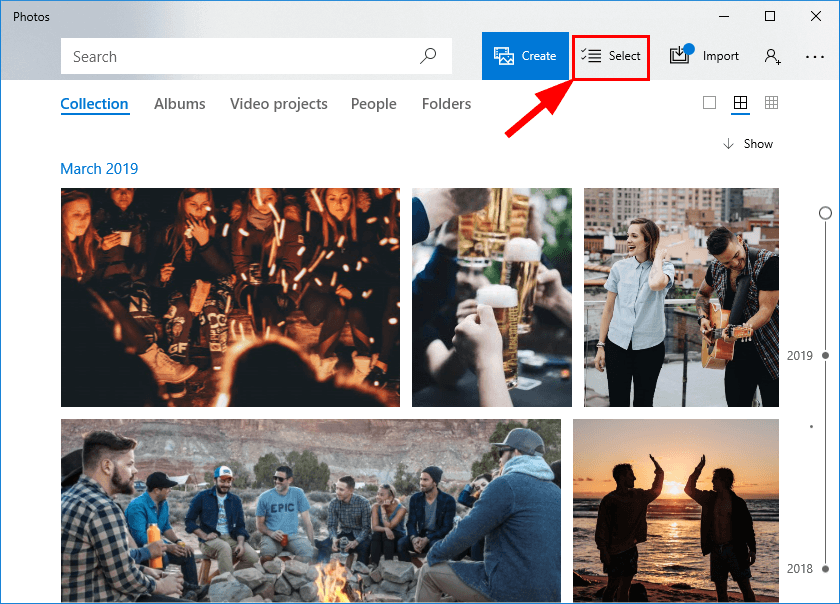This screenshot has height=604, width=840.
Task: Switch to the Collection tab
Action: tap(94, 103)
